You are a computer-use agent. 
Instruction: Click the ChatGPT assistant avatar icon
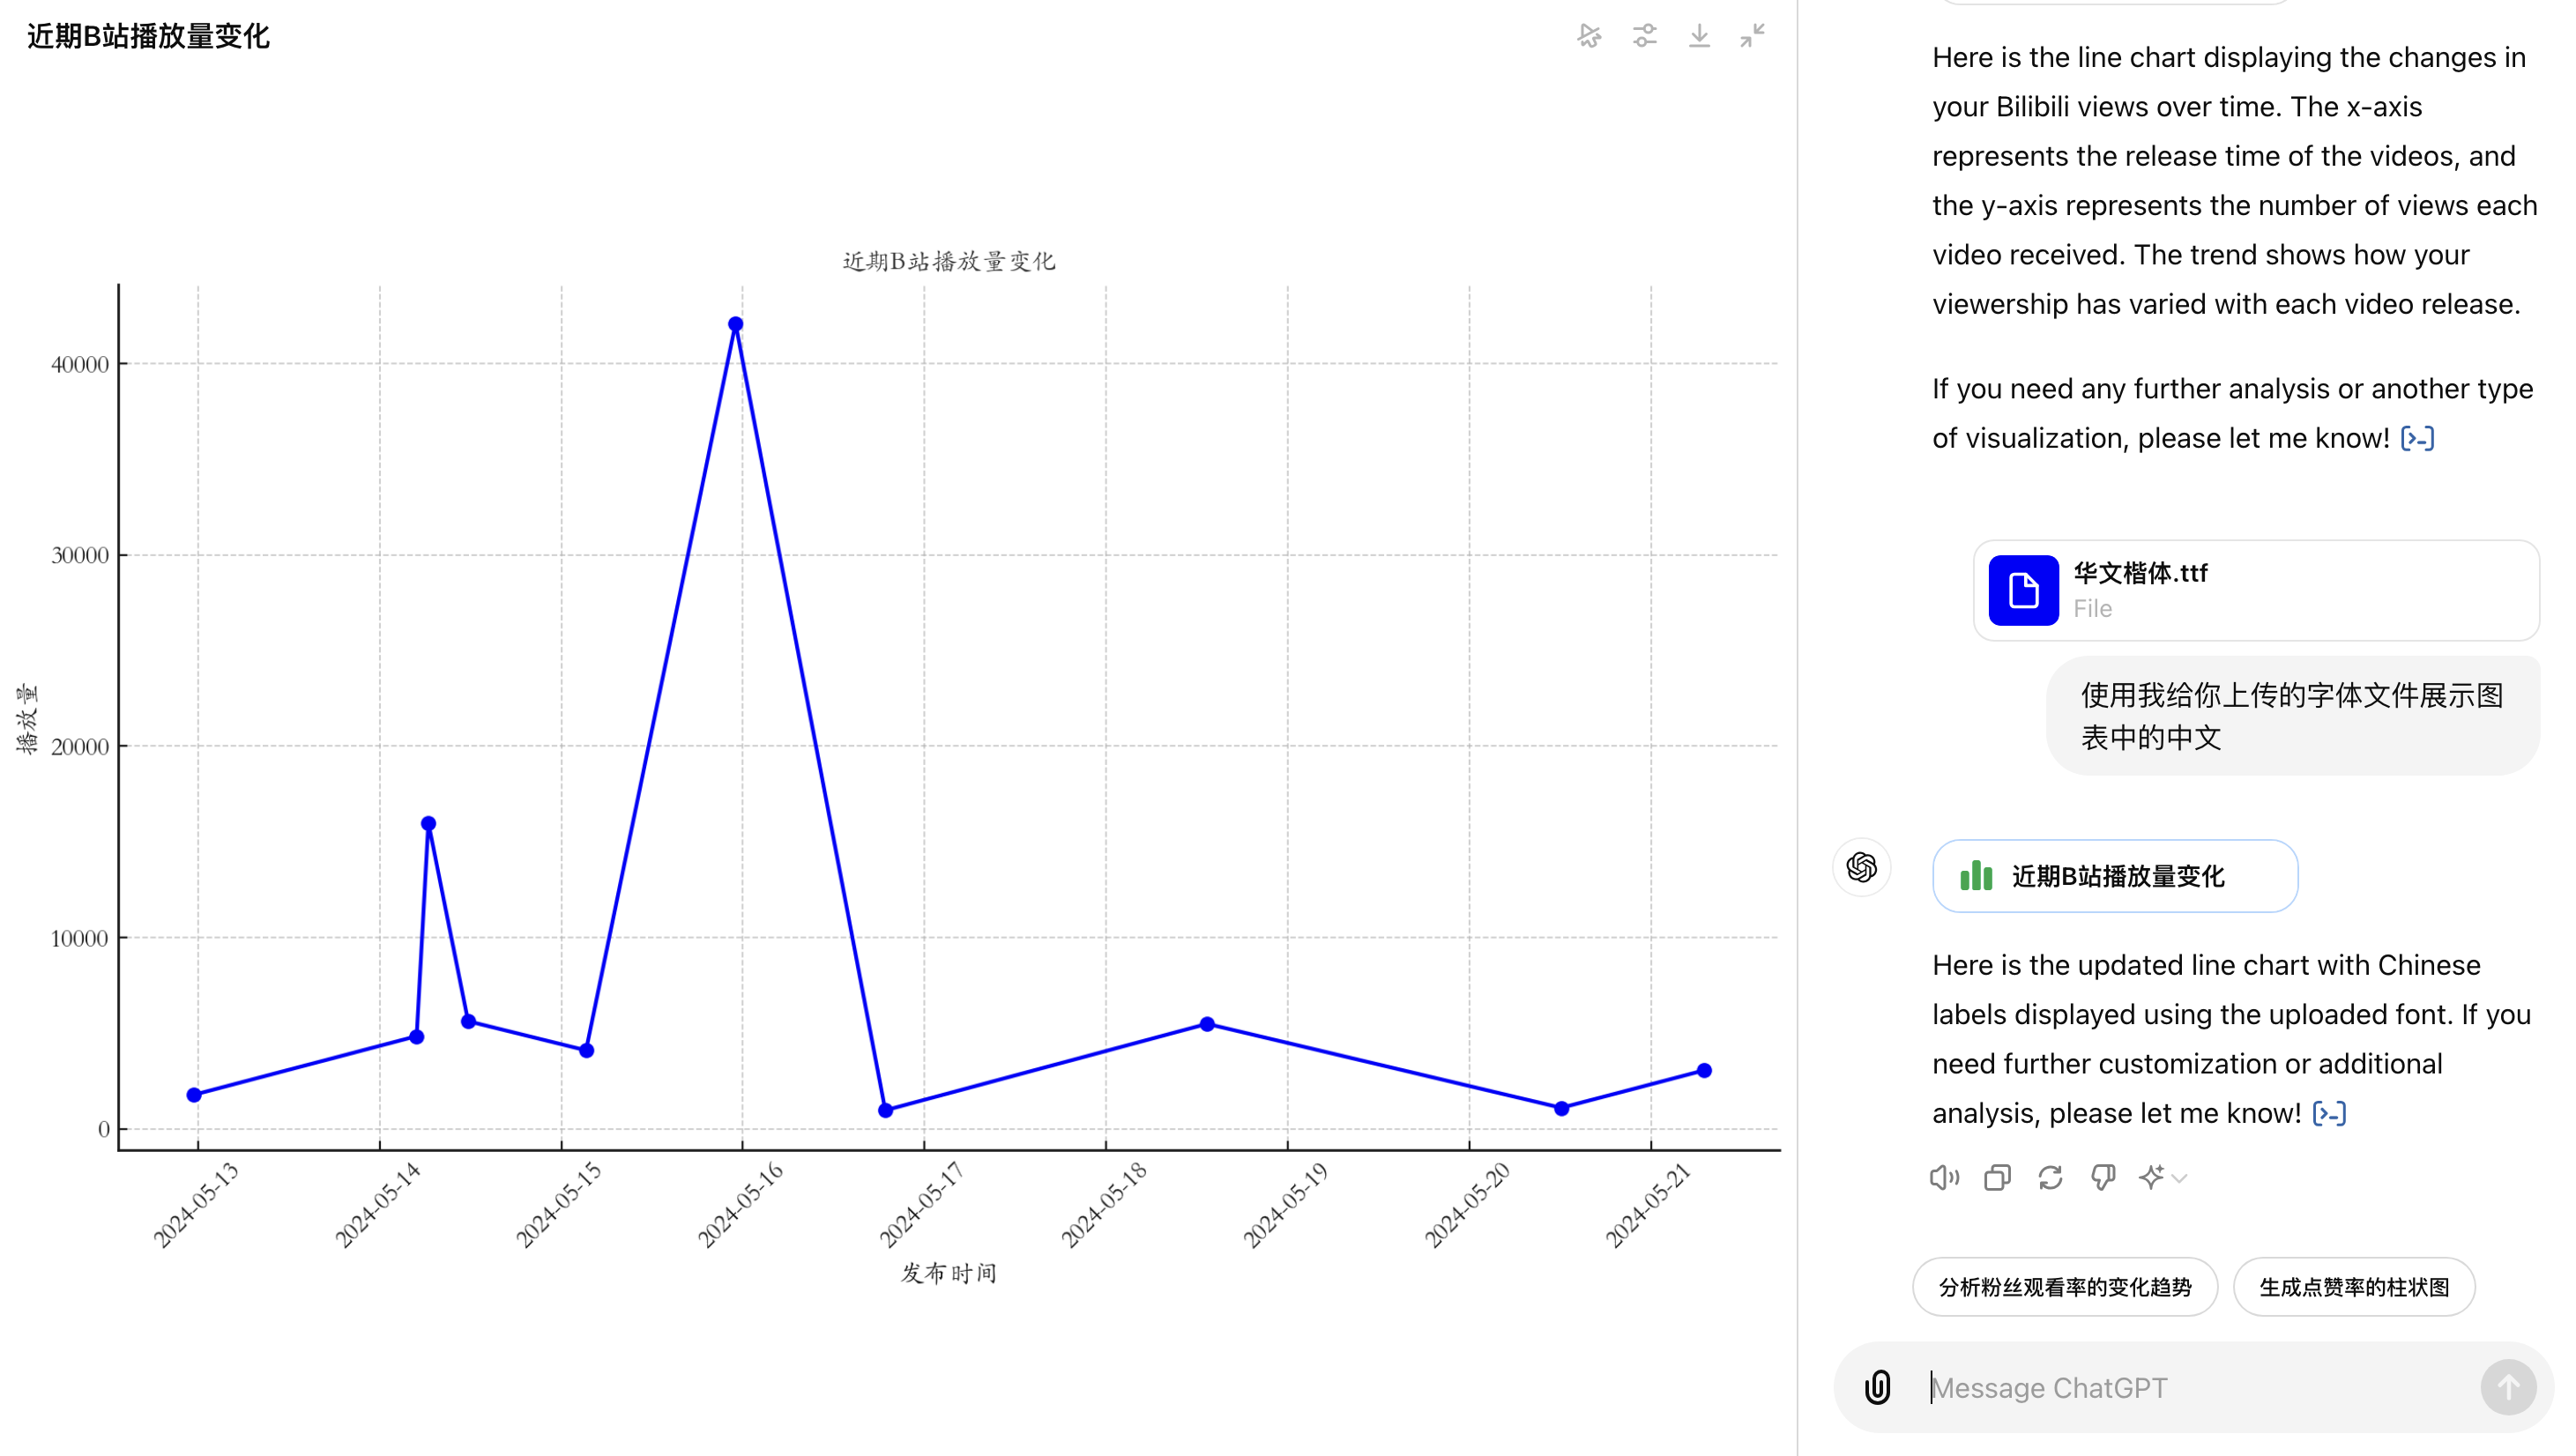tap(1861, 867)
